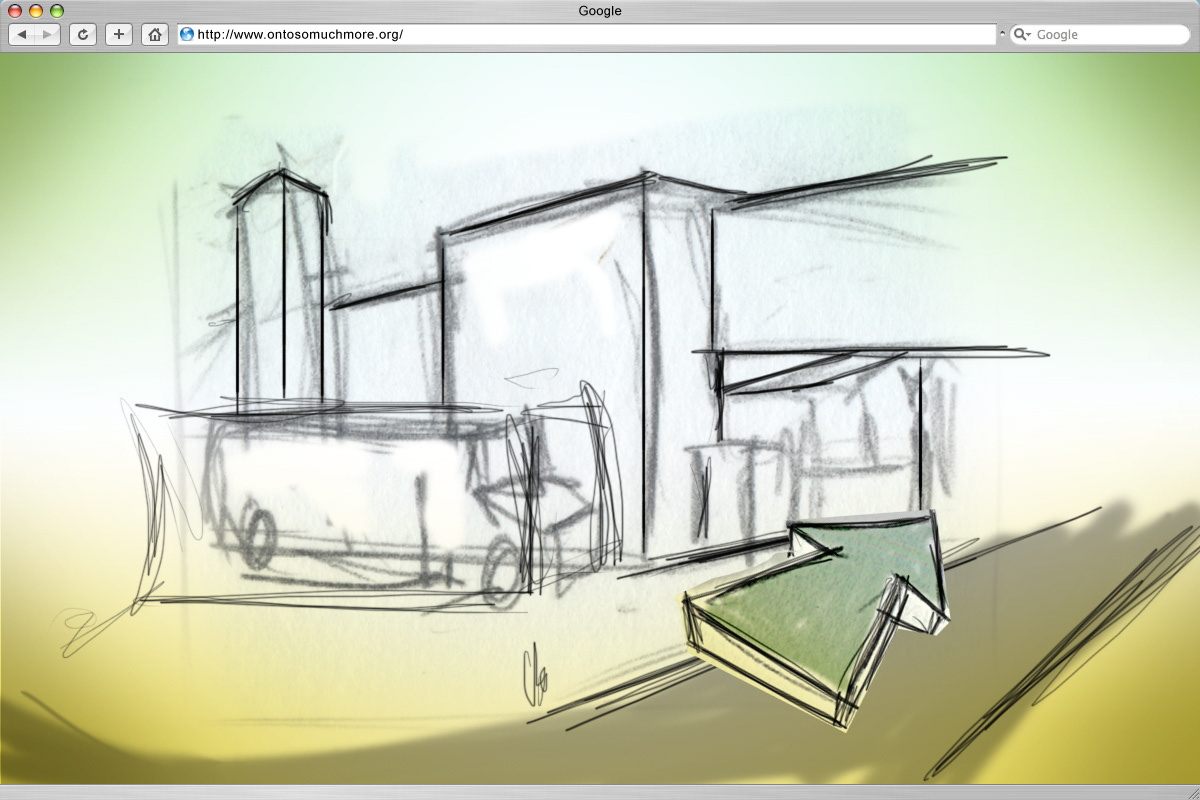Click into the Google search field
The width and height of the screenshot is (1200, 800).
(x=1100, y=35)
